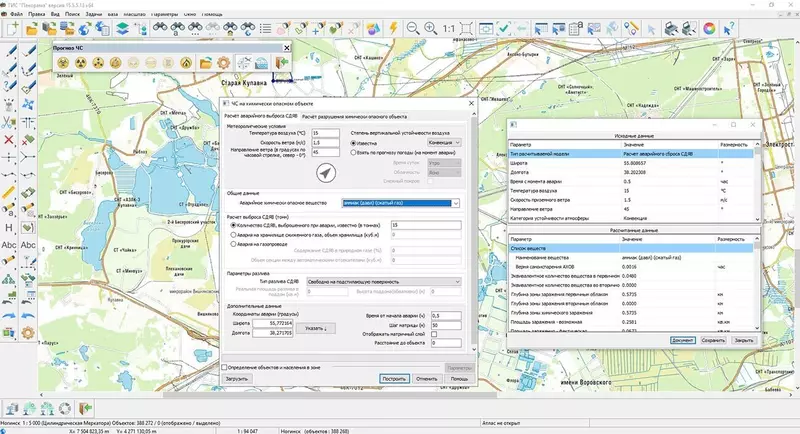Select Взять по прогнозу погоды radio option

point(353,152)
